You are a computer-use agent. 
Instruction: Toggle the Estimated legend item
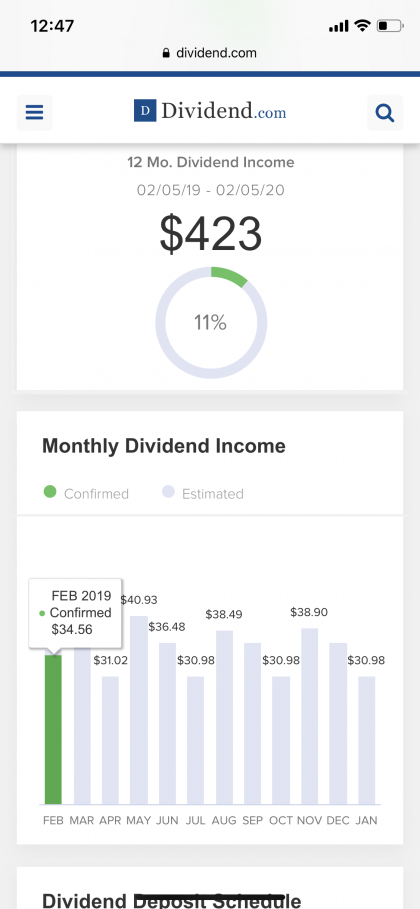coord(203,493)
